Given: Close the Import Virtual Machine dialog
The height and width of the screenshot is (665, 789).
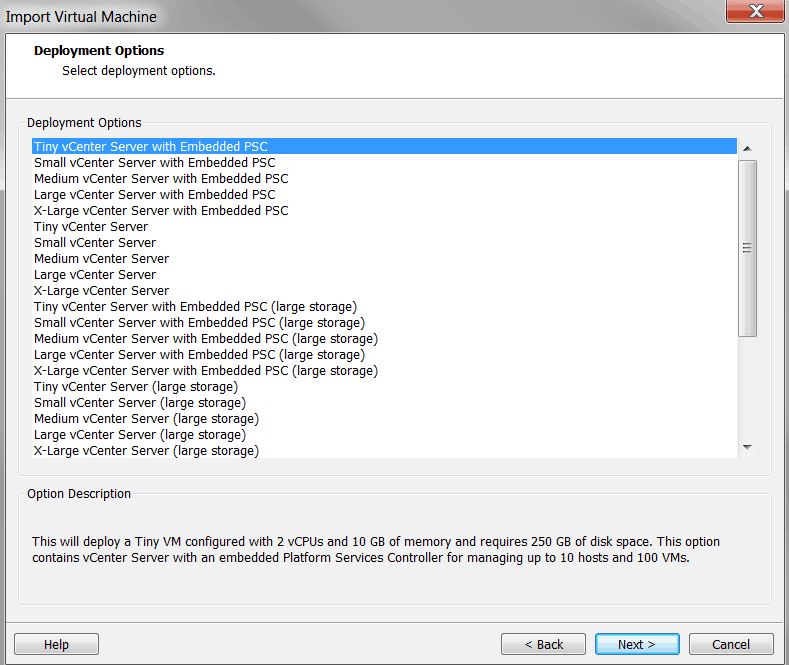Looking at the screenshot, I should coord(757,12).
